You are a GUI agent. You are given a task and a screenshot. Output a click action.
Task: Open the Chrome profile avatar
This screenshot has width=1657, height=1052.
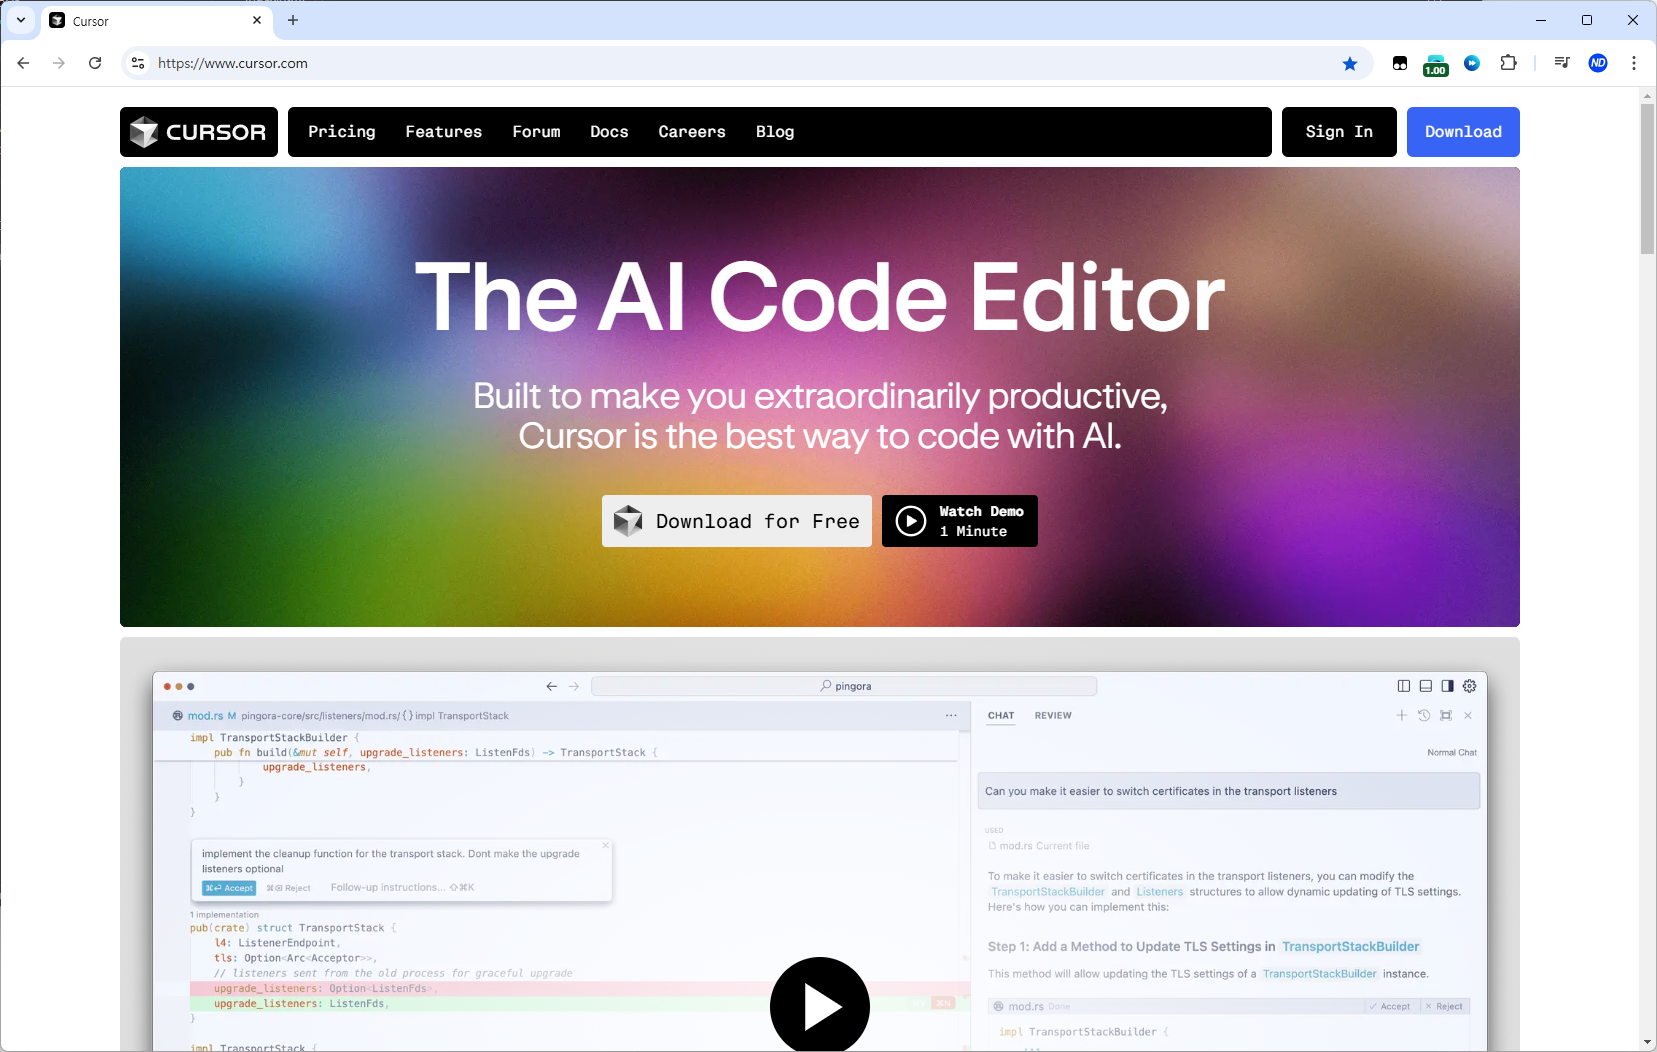tap(1598, 63)
